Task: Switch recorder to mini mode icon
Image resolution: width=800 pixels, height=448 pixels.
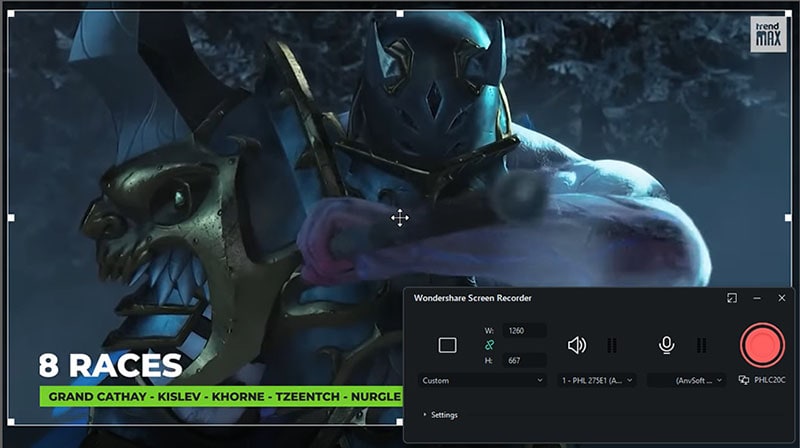Action: [x=732, y=298]
